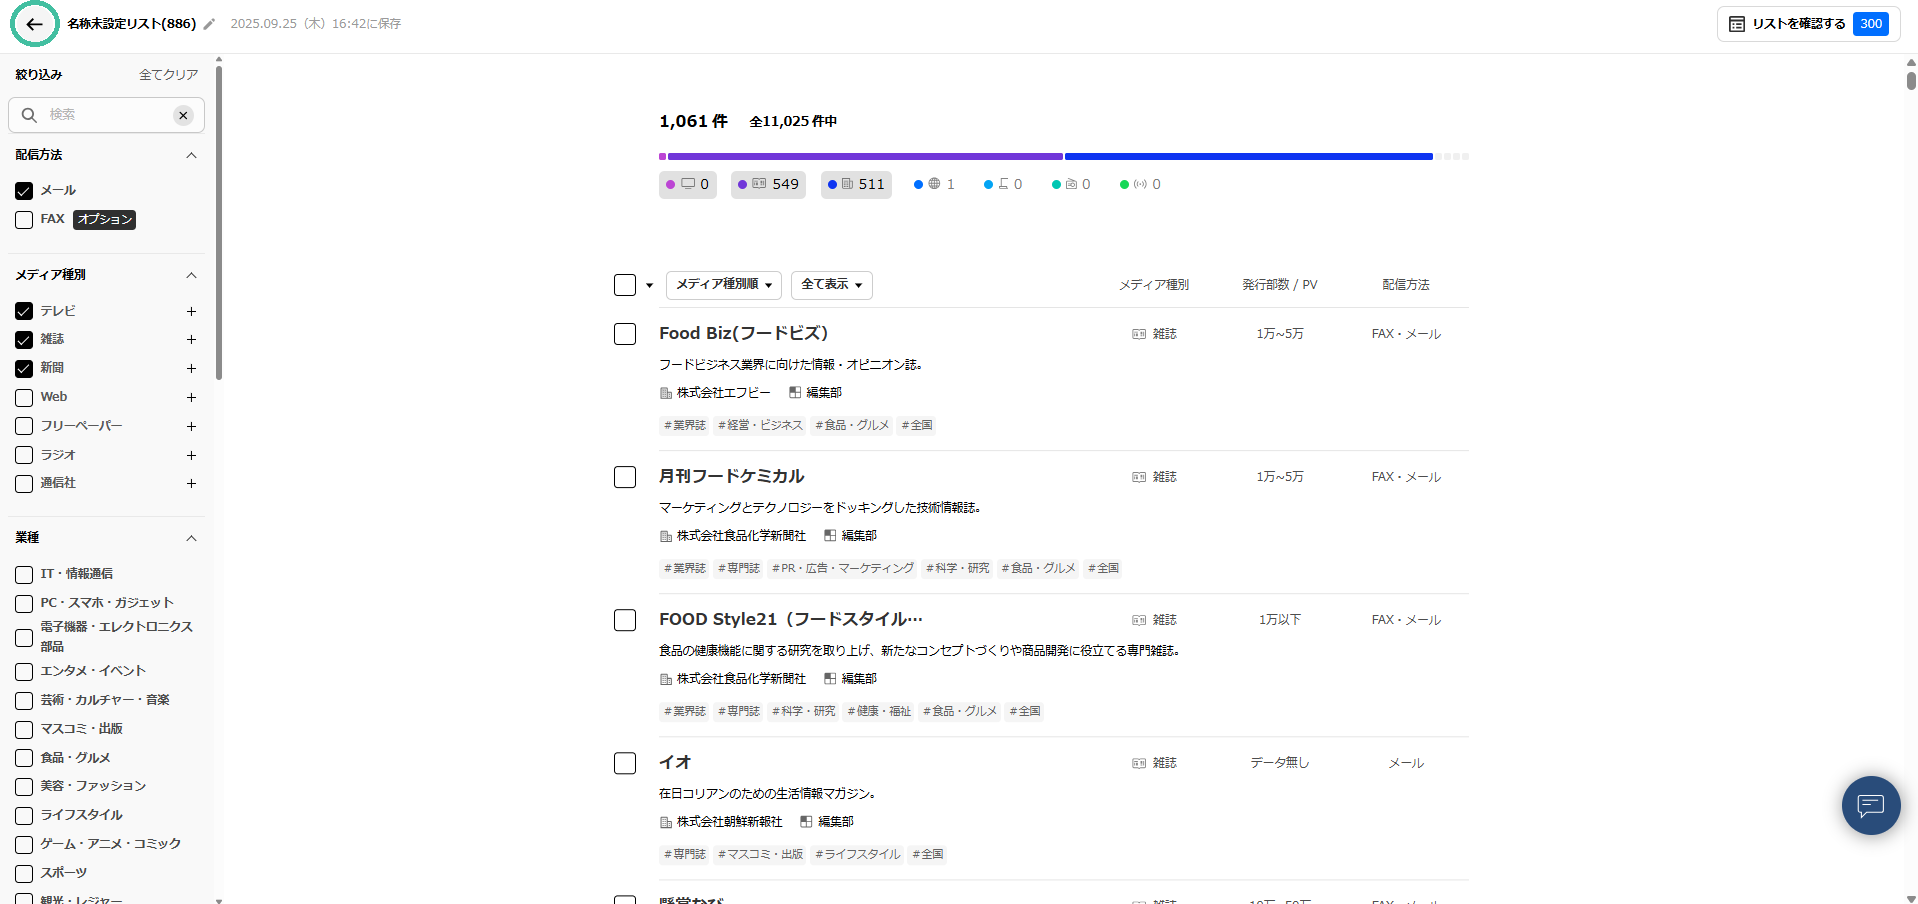1918x904 pixels.
Task: Click the pencil icon to rename list
Action: [209, 24]
